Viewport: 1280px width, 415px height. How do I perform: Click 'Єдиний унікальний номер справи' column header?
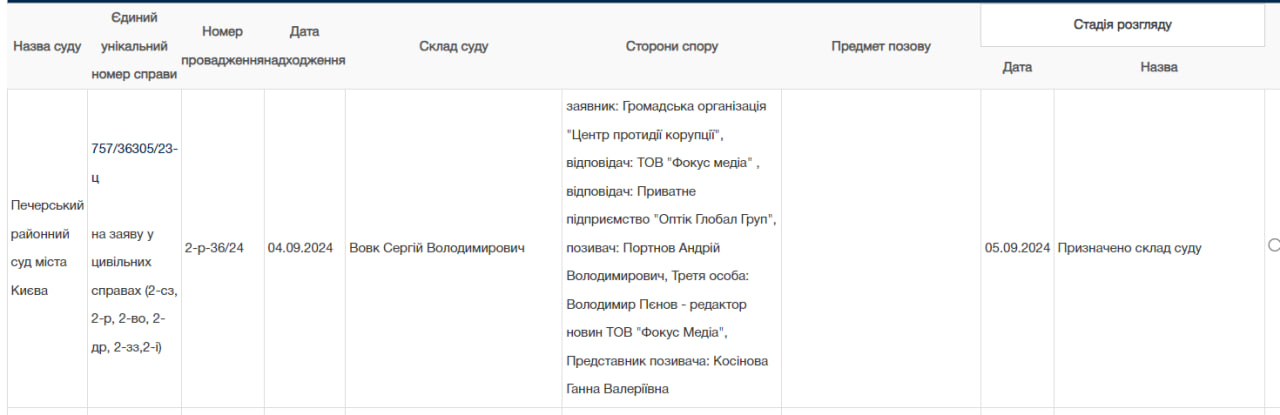(x=134, y=46)
